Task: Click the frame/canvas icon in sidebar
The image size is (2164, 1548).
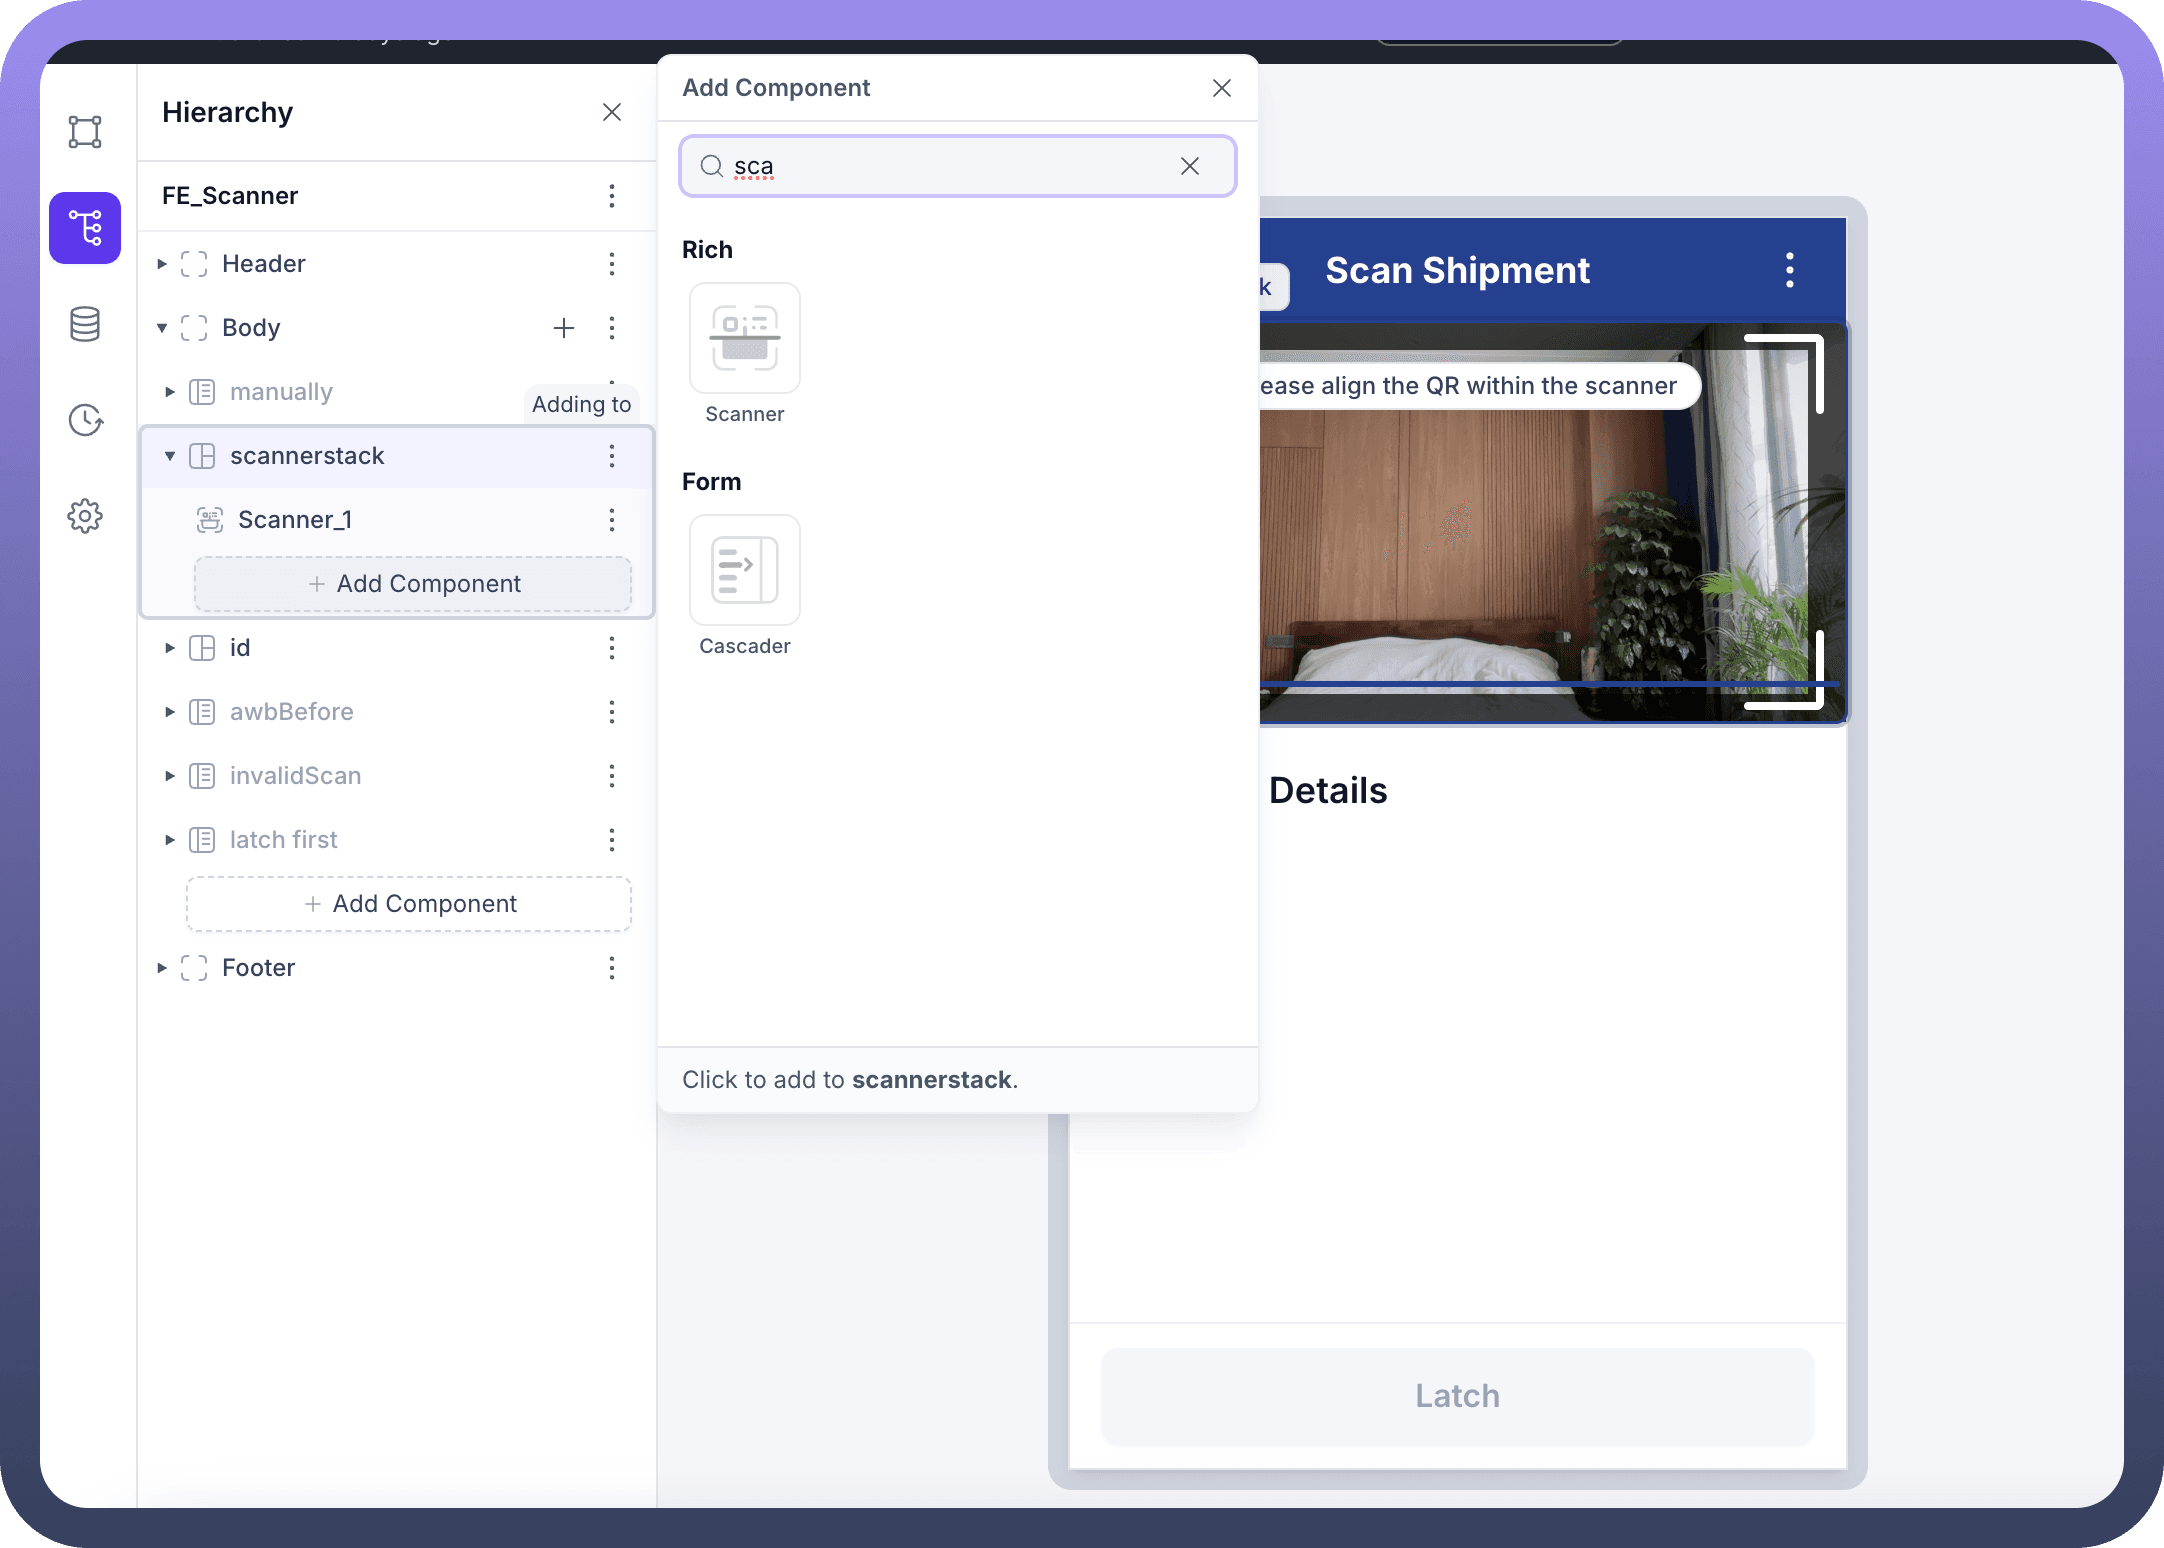Action: tap(85, 132)
